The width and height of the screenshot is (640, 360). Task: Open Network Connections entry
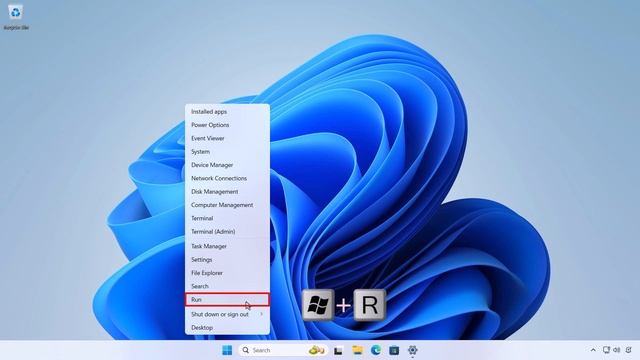tap(227, 178)
